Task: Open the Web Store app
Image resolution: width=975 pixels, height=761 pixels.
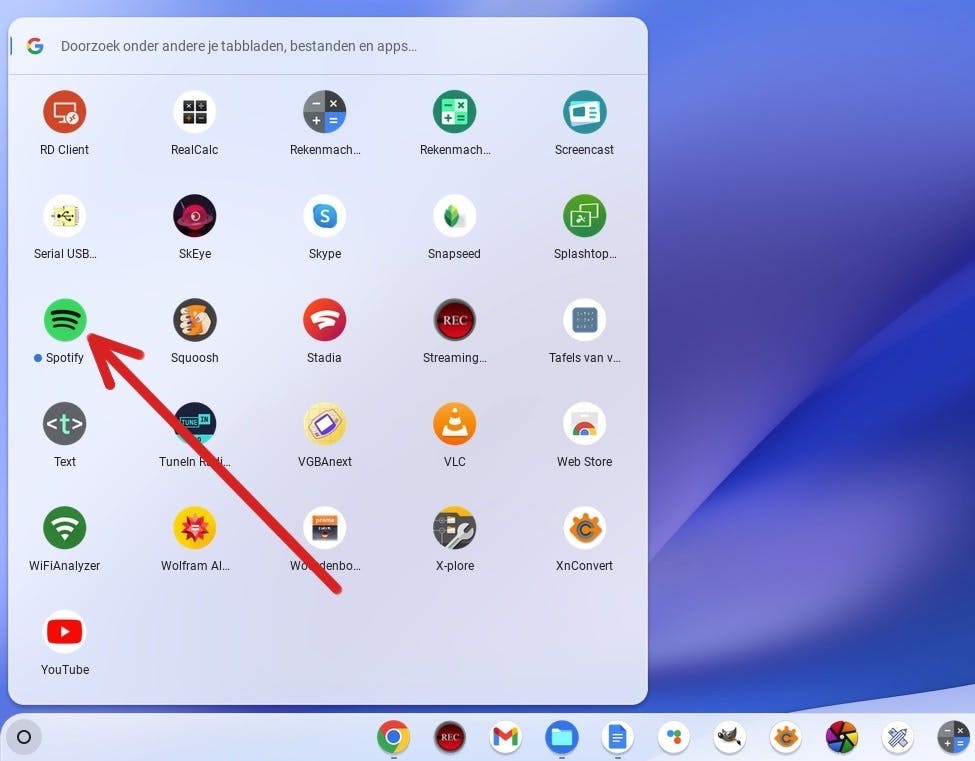Action: (585, 423)
